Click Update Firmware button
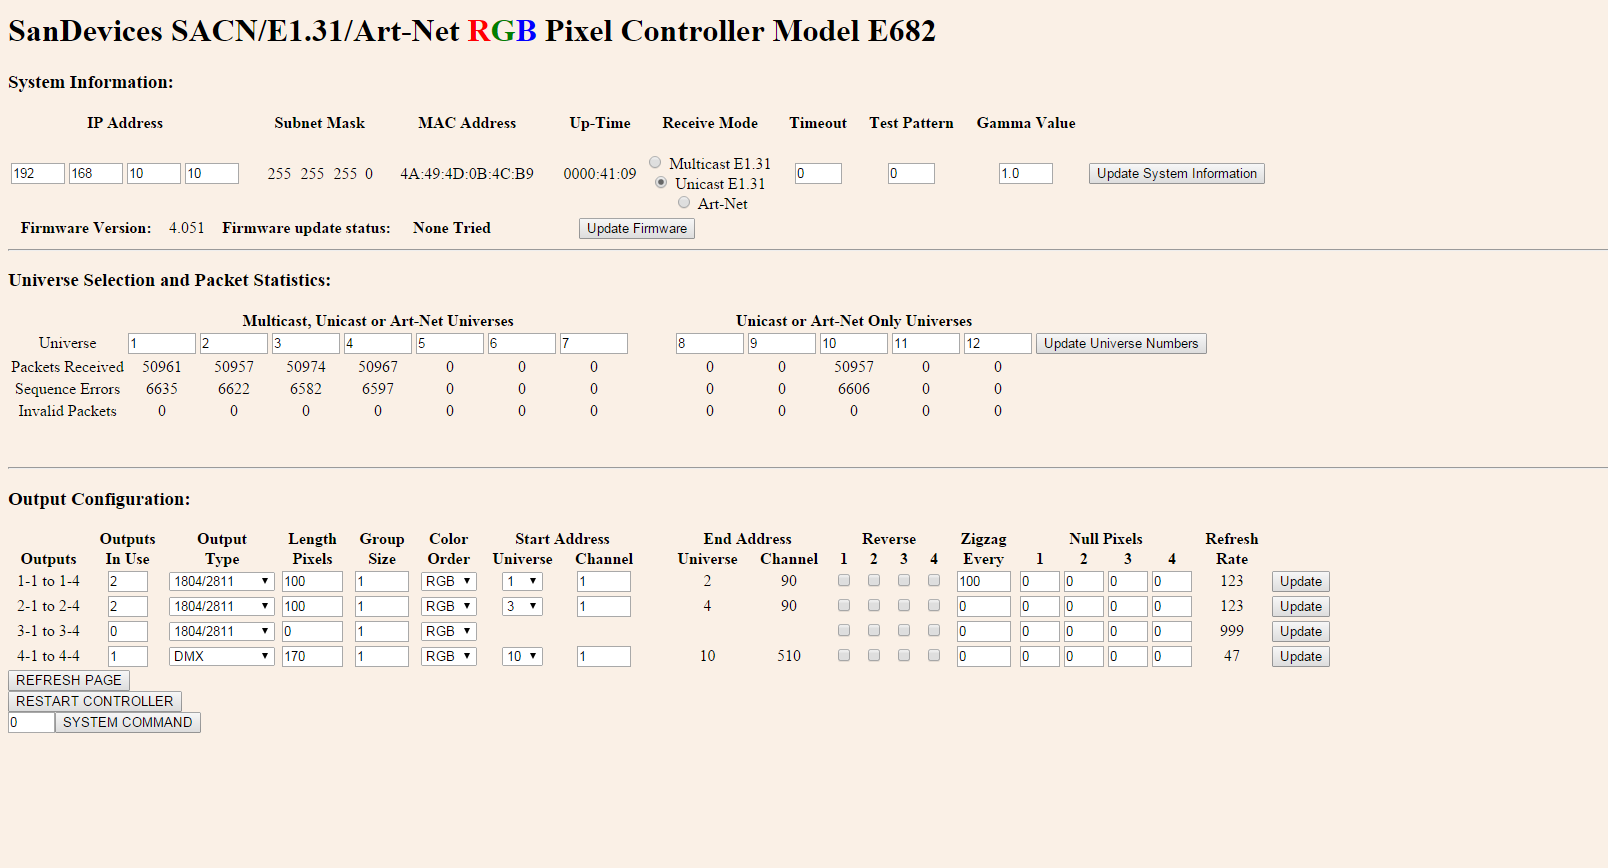 coord(637,228)
